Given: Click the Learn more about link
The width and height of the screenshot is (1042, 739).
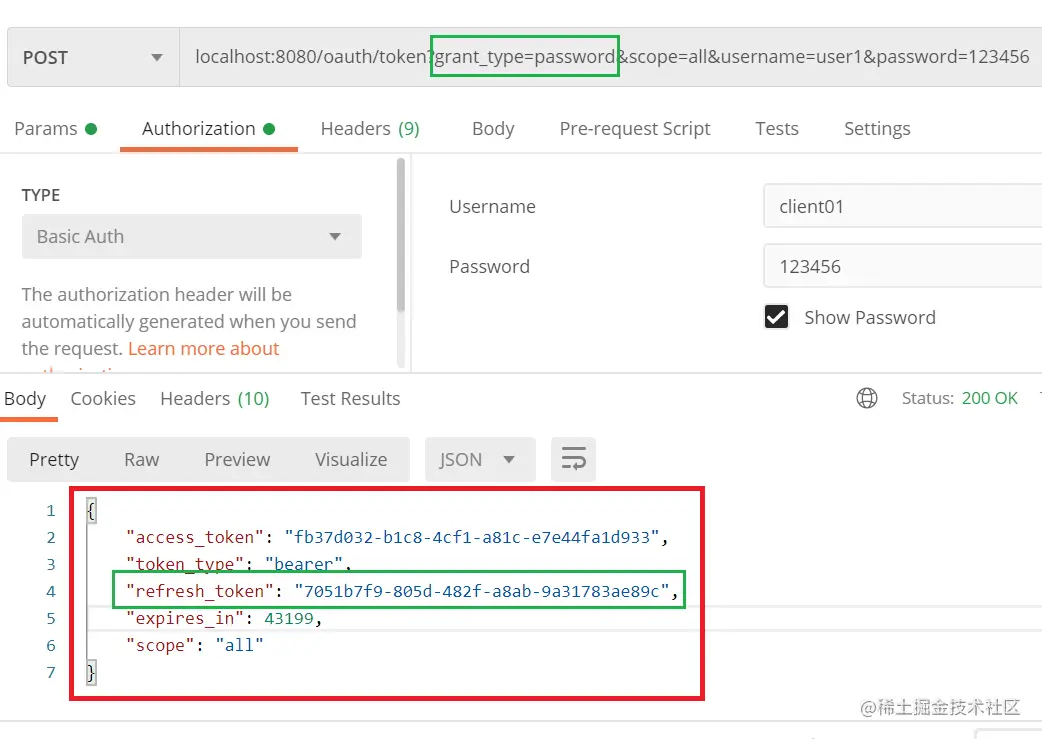Looking at the screenshot, I should coord(203,348).
